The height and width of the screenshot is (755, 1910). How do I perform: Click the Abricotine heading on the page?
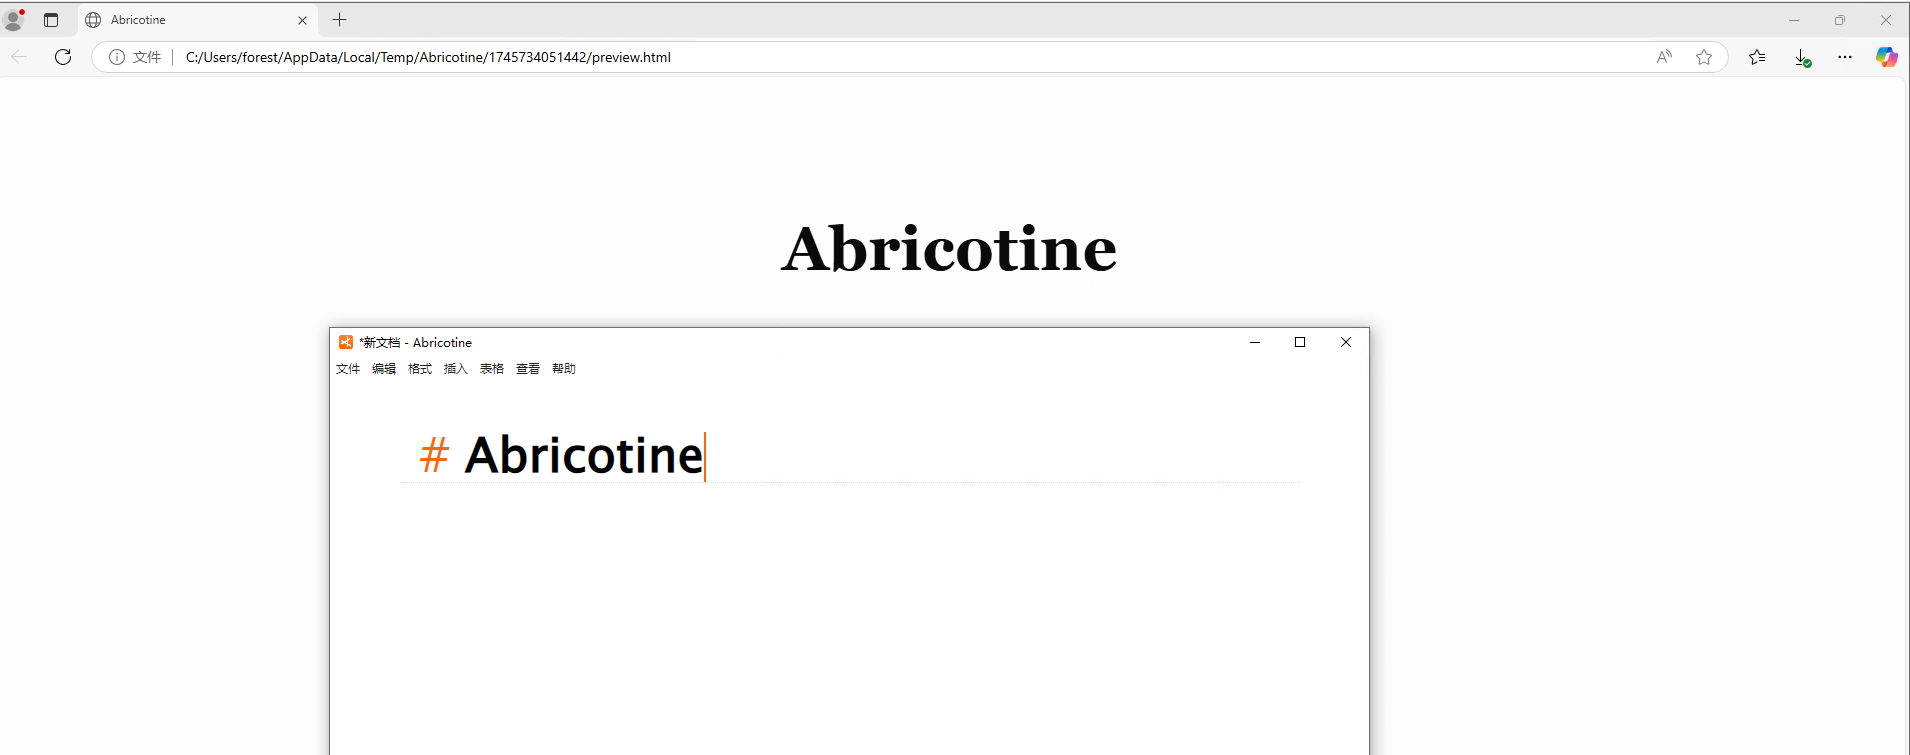949,249
